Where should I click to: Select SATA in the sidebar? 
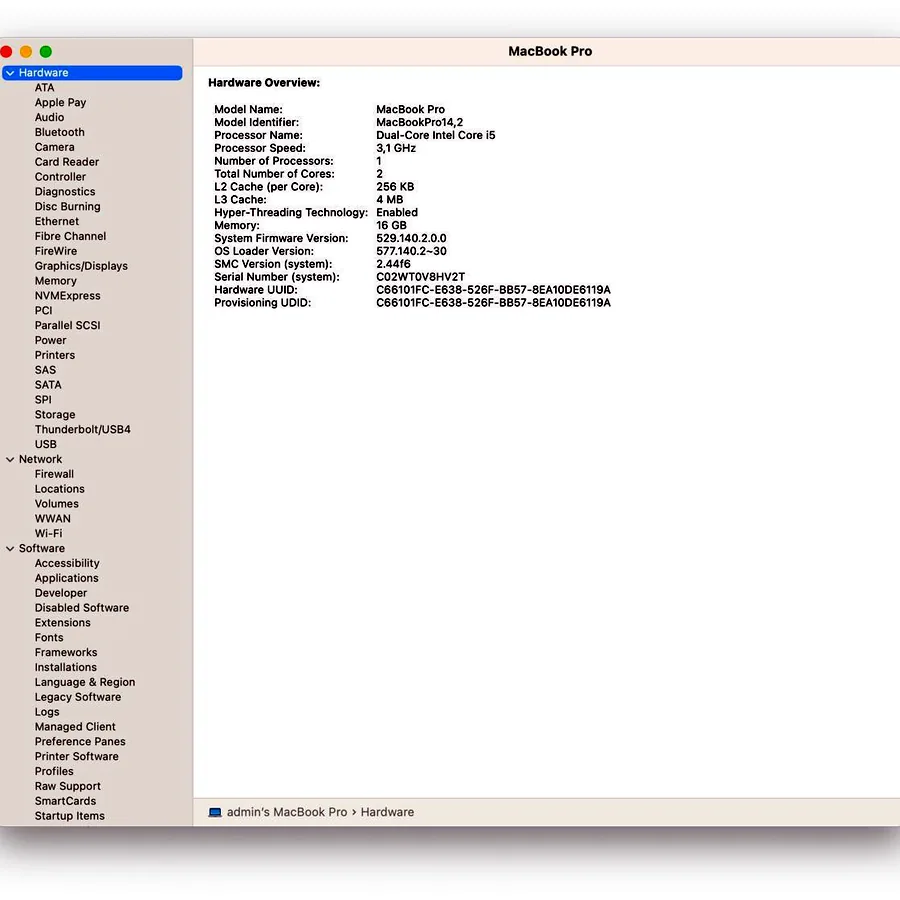[x=48, y=386]
